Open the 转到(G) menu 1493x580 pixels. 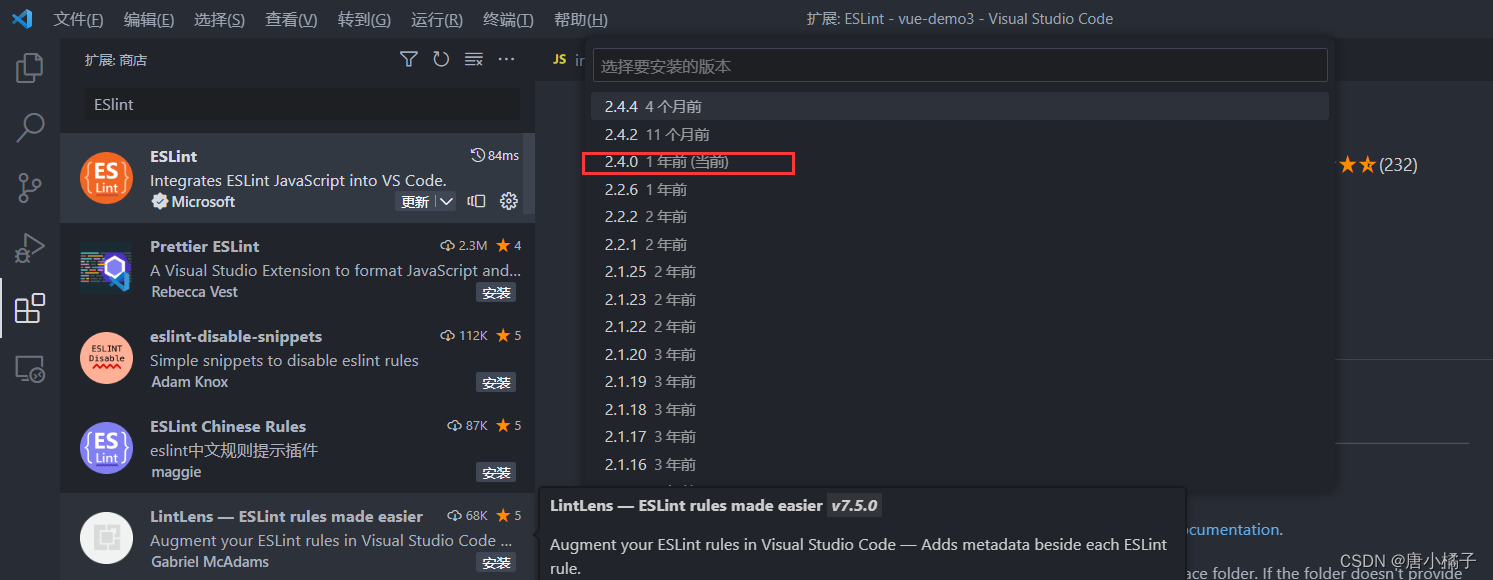pyautogui.click(x=364, y=19)
